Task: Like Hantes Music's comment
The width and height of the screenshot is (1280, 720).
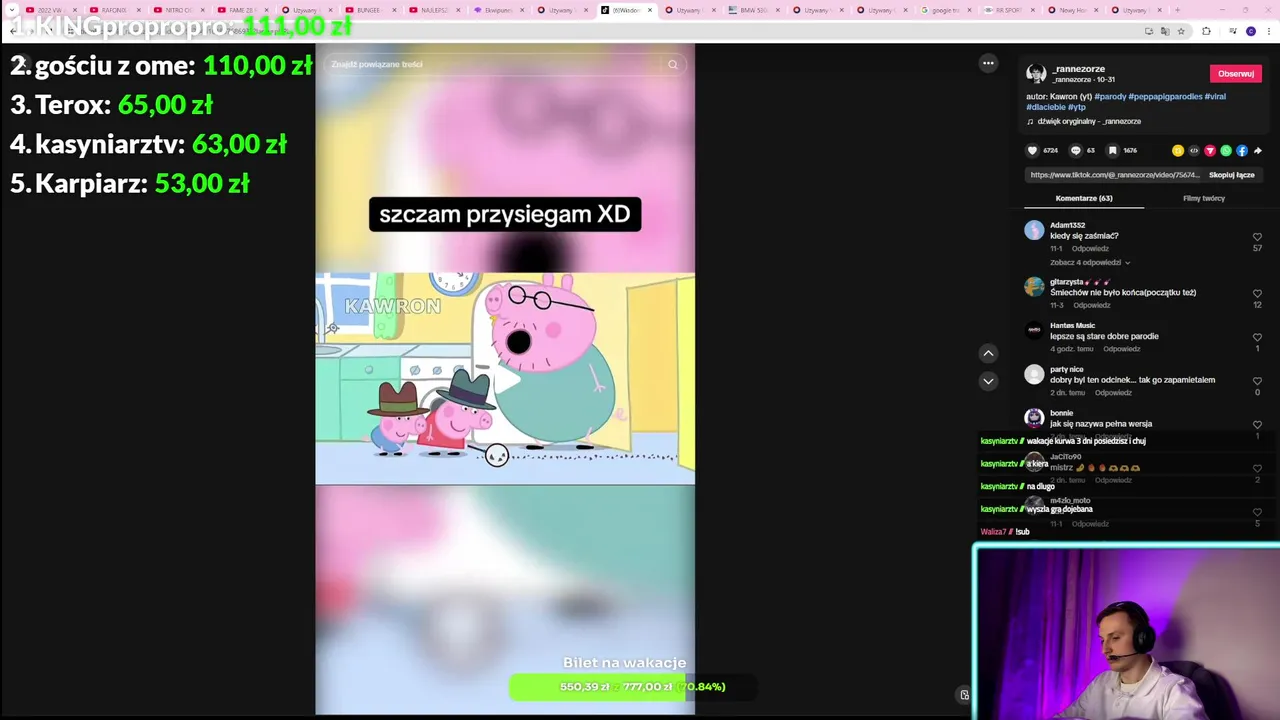Action: 1257,337
